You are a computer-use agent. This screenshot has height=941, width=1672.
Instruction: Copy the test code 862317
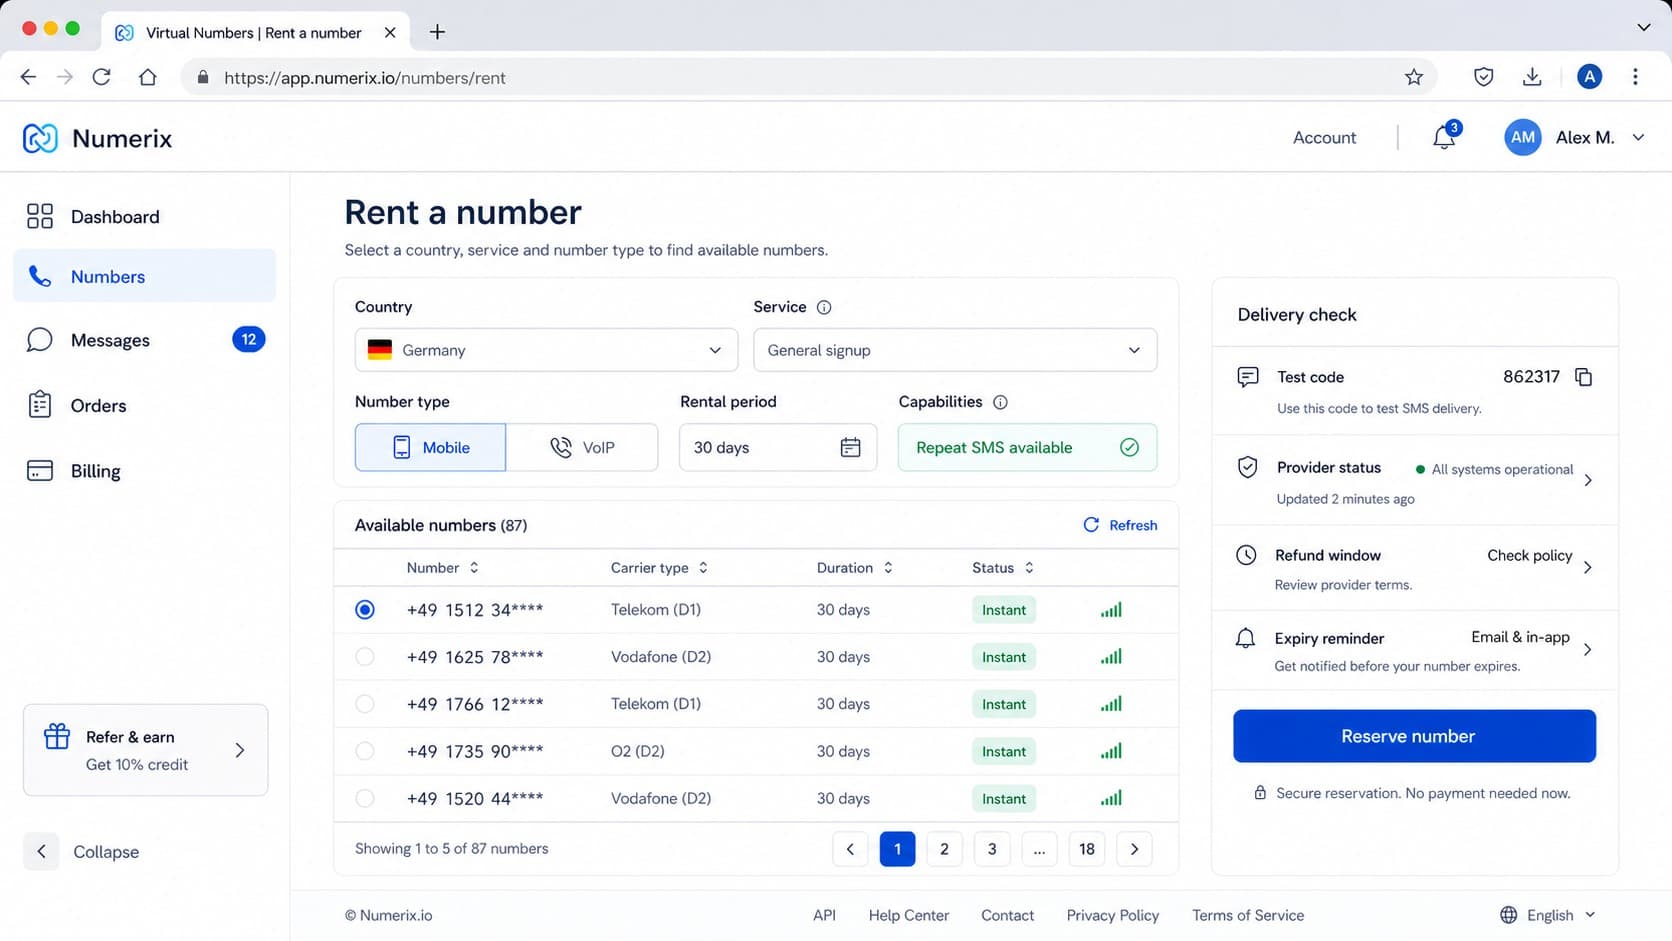[x=1583, y=377]
